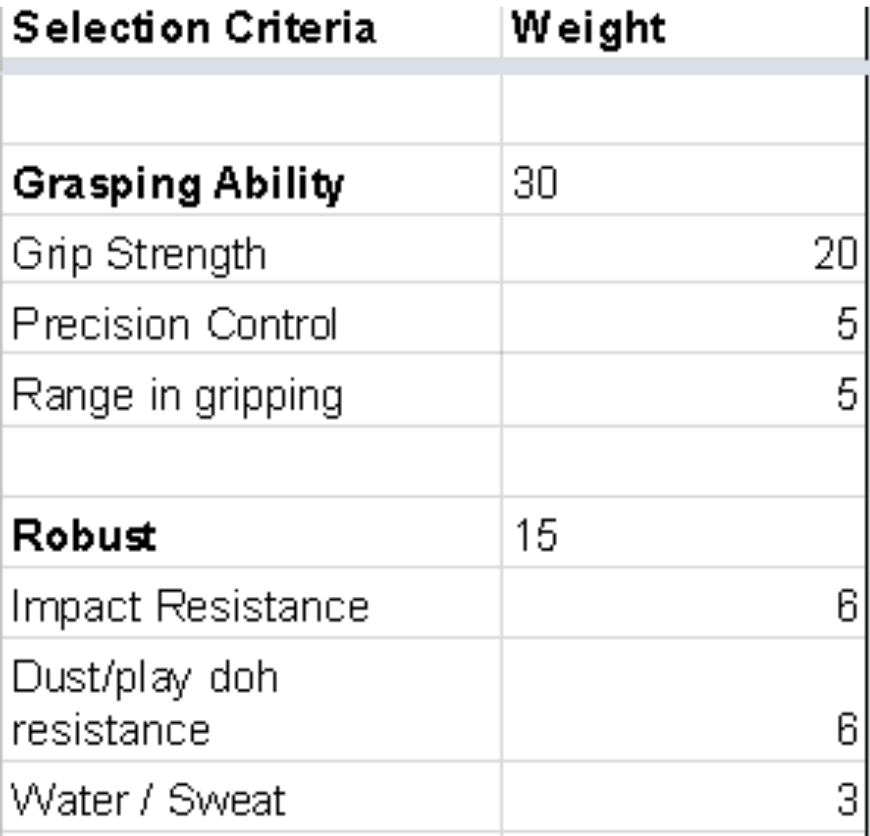Click the Impact Resistance cell

pos(251,603)
